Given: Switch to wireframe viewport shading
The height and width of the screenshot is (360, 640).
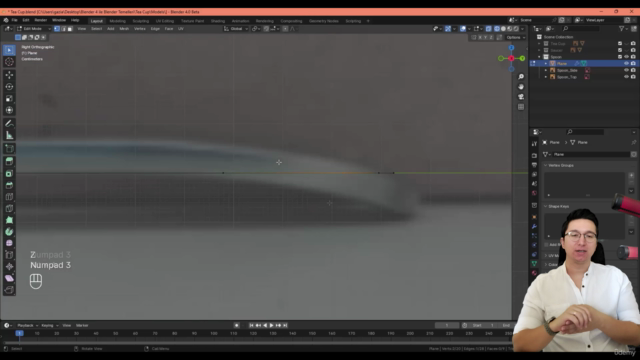Looking at the screenshot, I should tap(497, 29).
